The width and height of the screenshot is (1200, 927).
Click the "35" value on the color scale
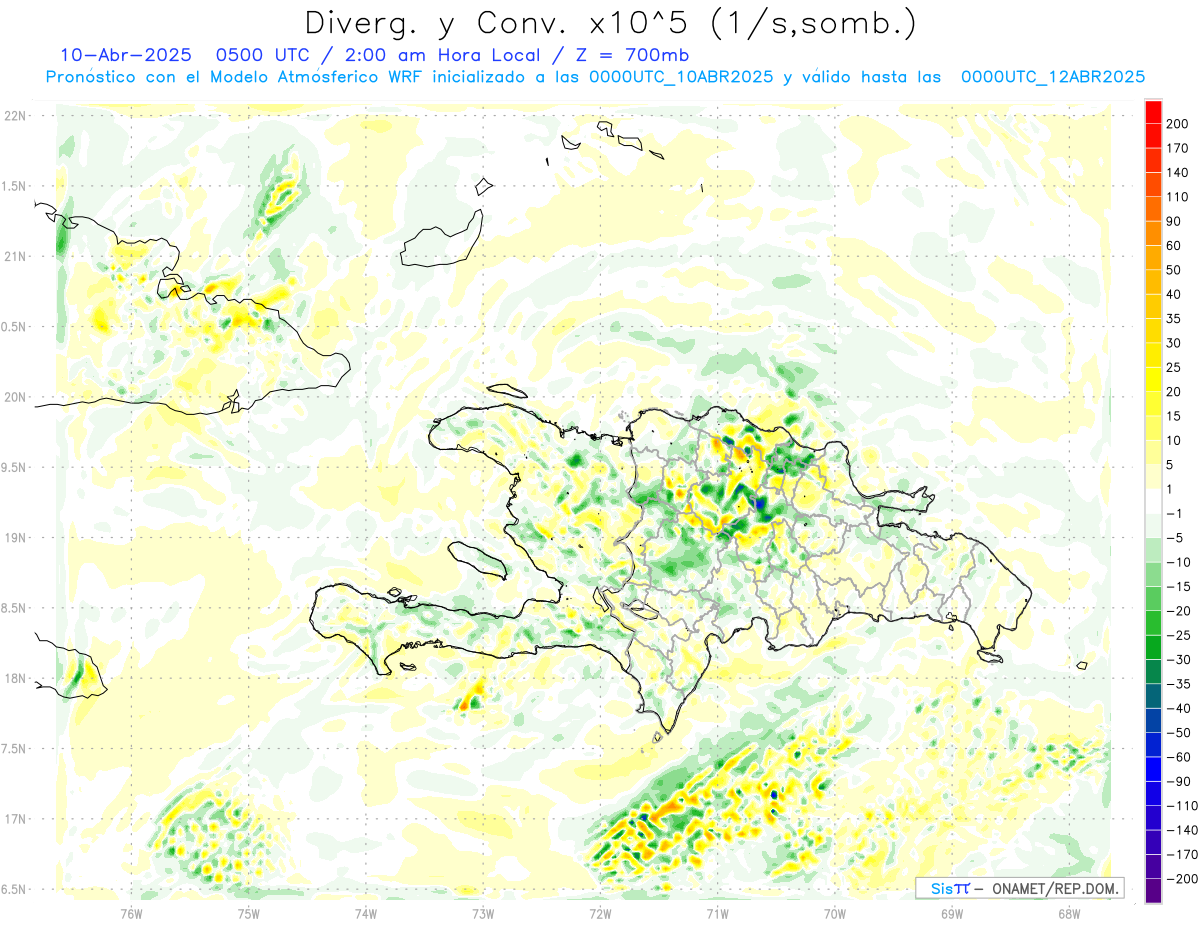(x=1174, y=319)
